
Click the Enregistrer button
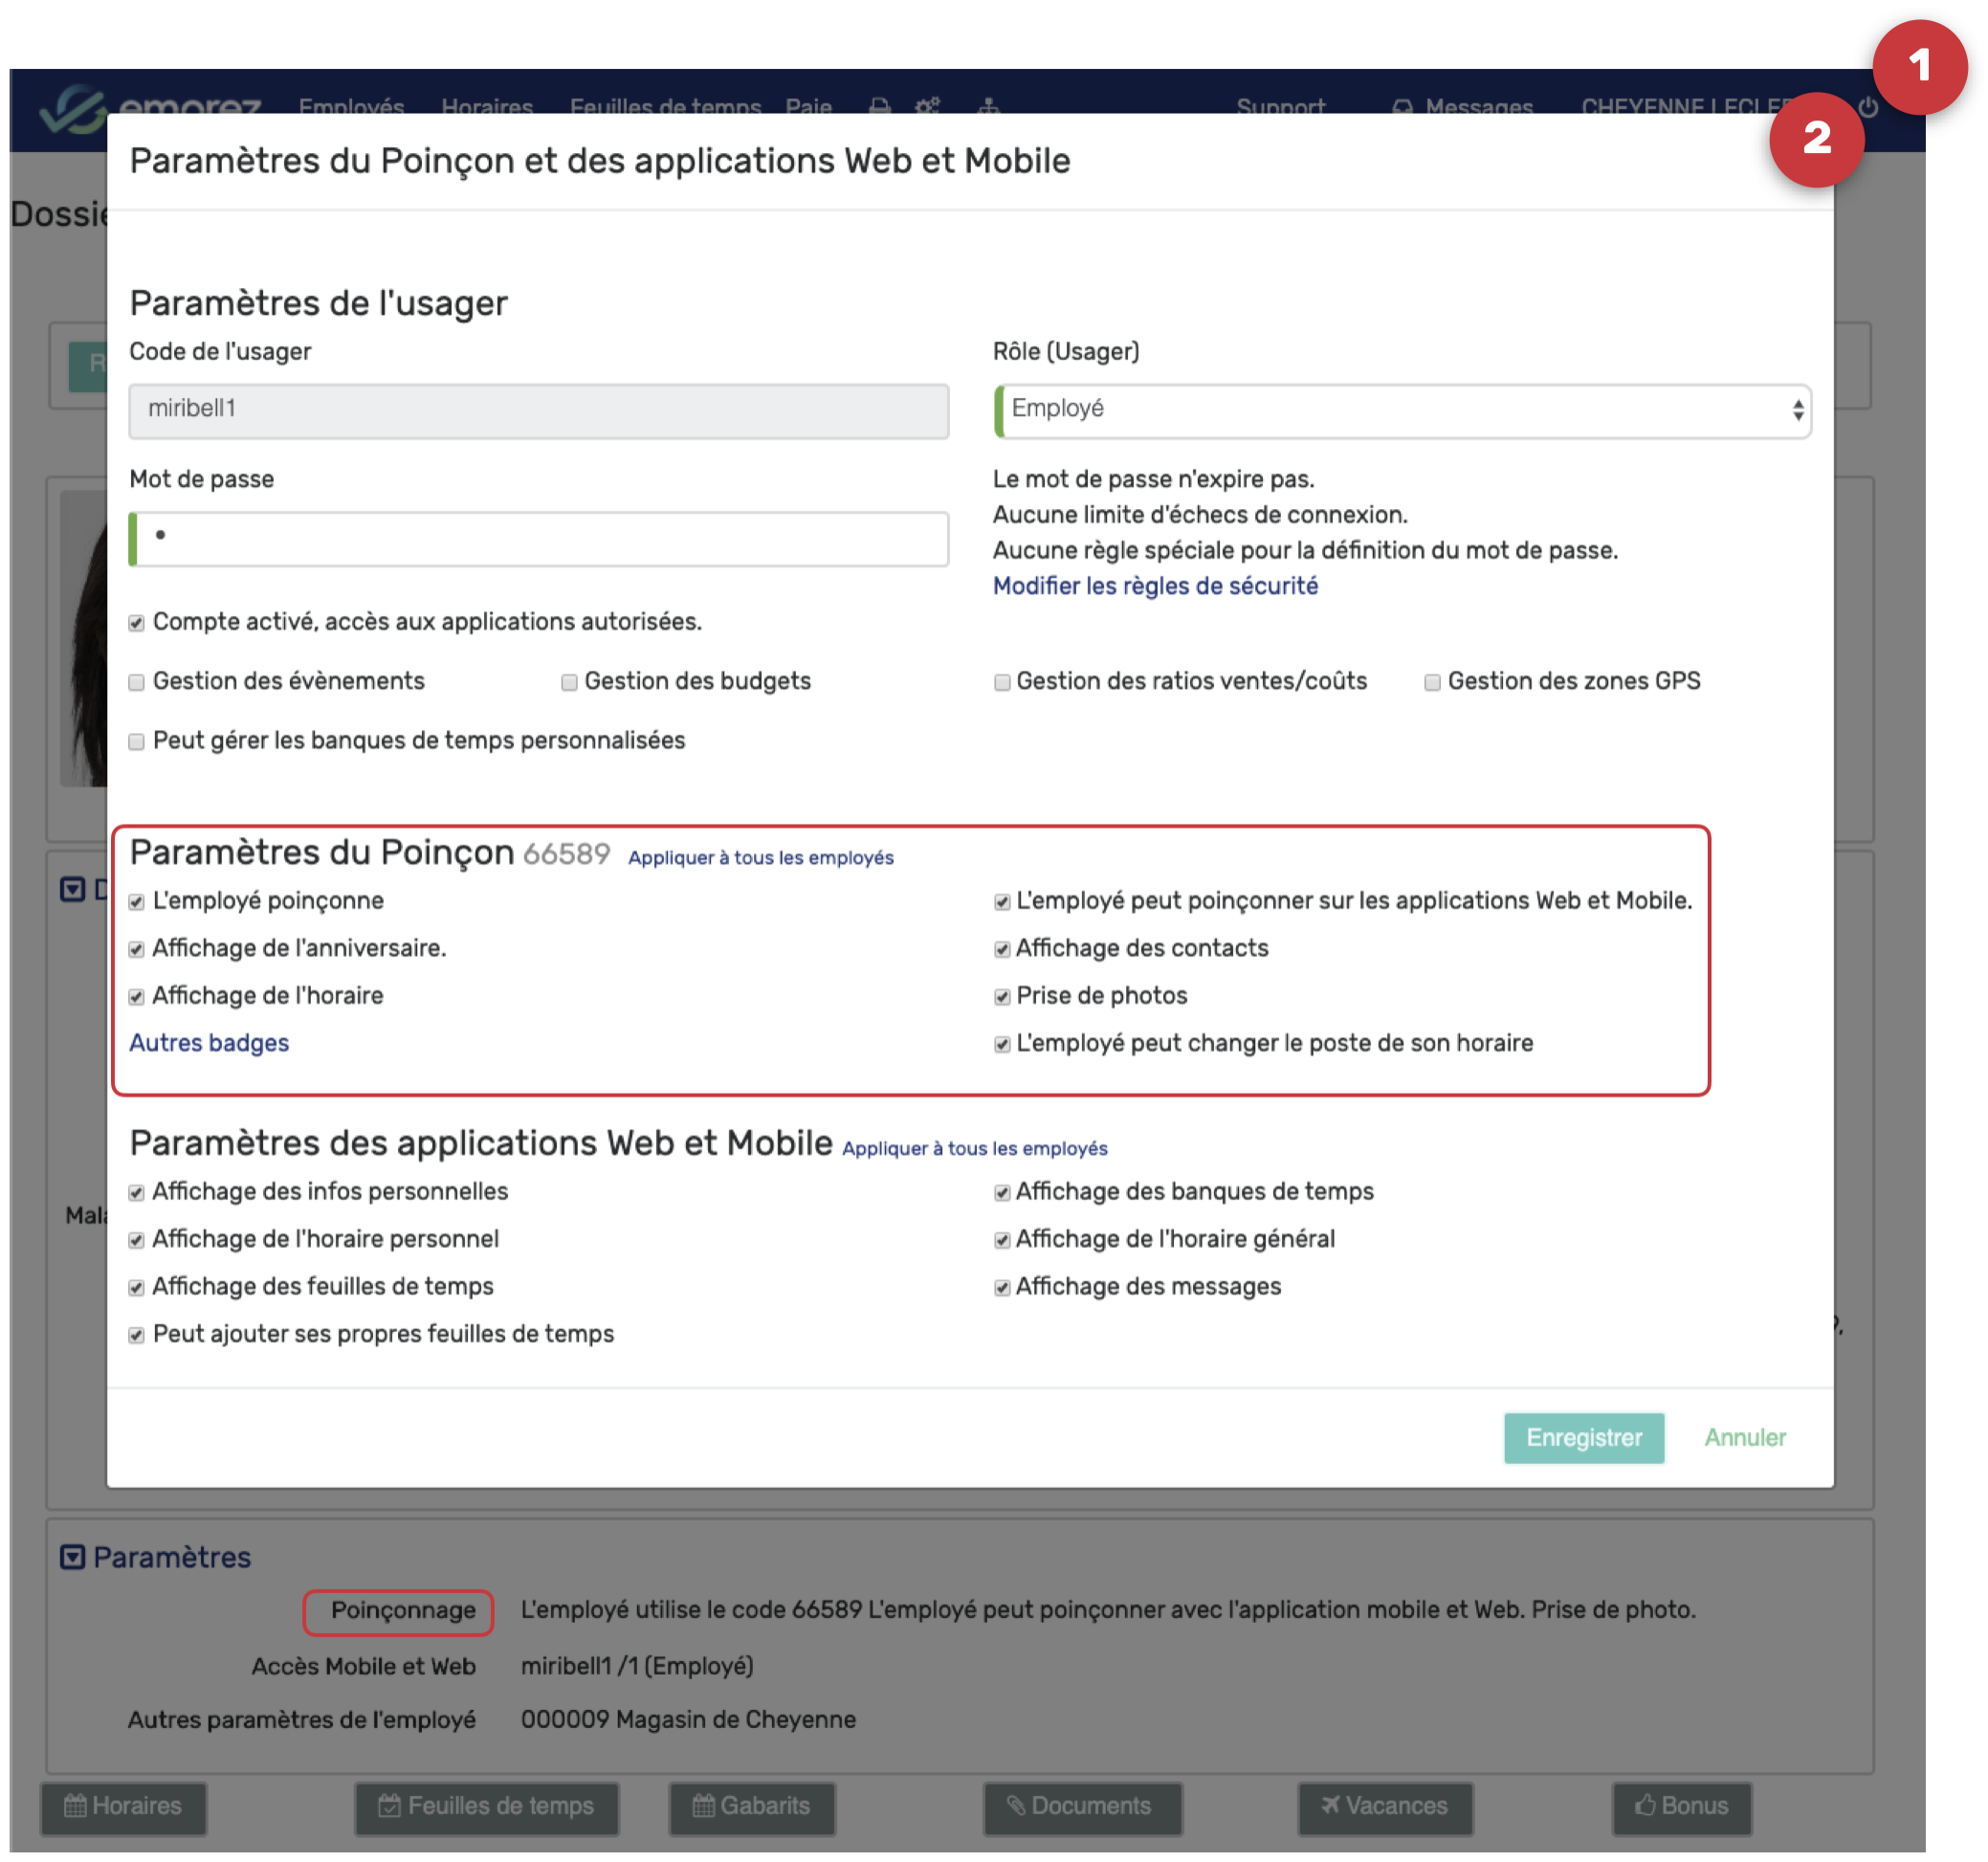(1584, 1438)
